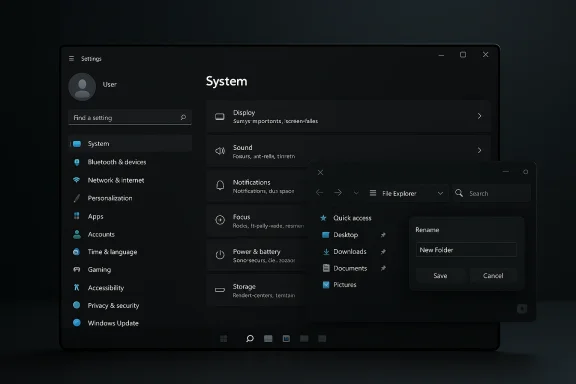The image size is (576, 384).
Task: Click the Windows Update icon in sidebar
Action: pos(76,323)
